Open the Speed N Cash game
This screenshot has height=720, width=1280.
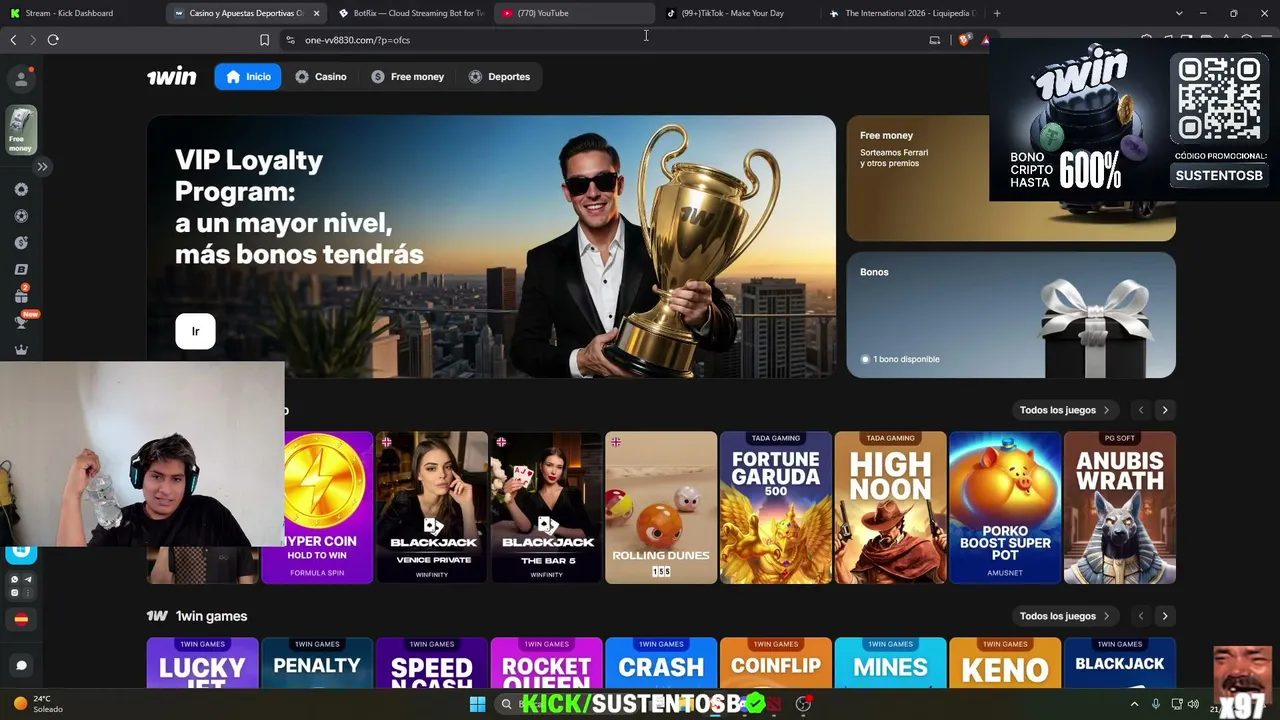(432, 663)
